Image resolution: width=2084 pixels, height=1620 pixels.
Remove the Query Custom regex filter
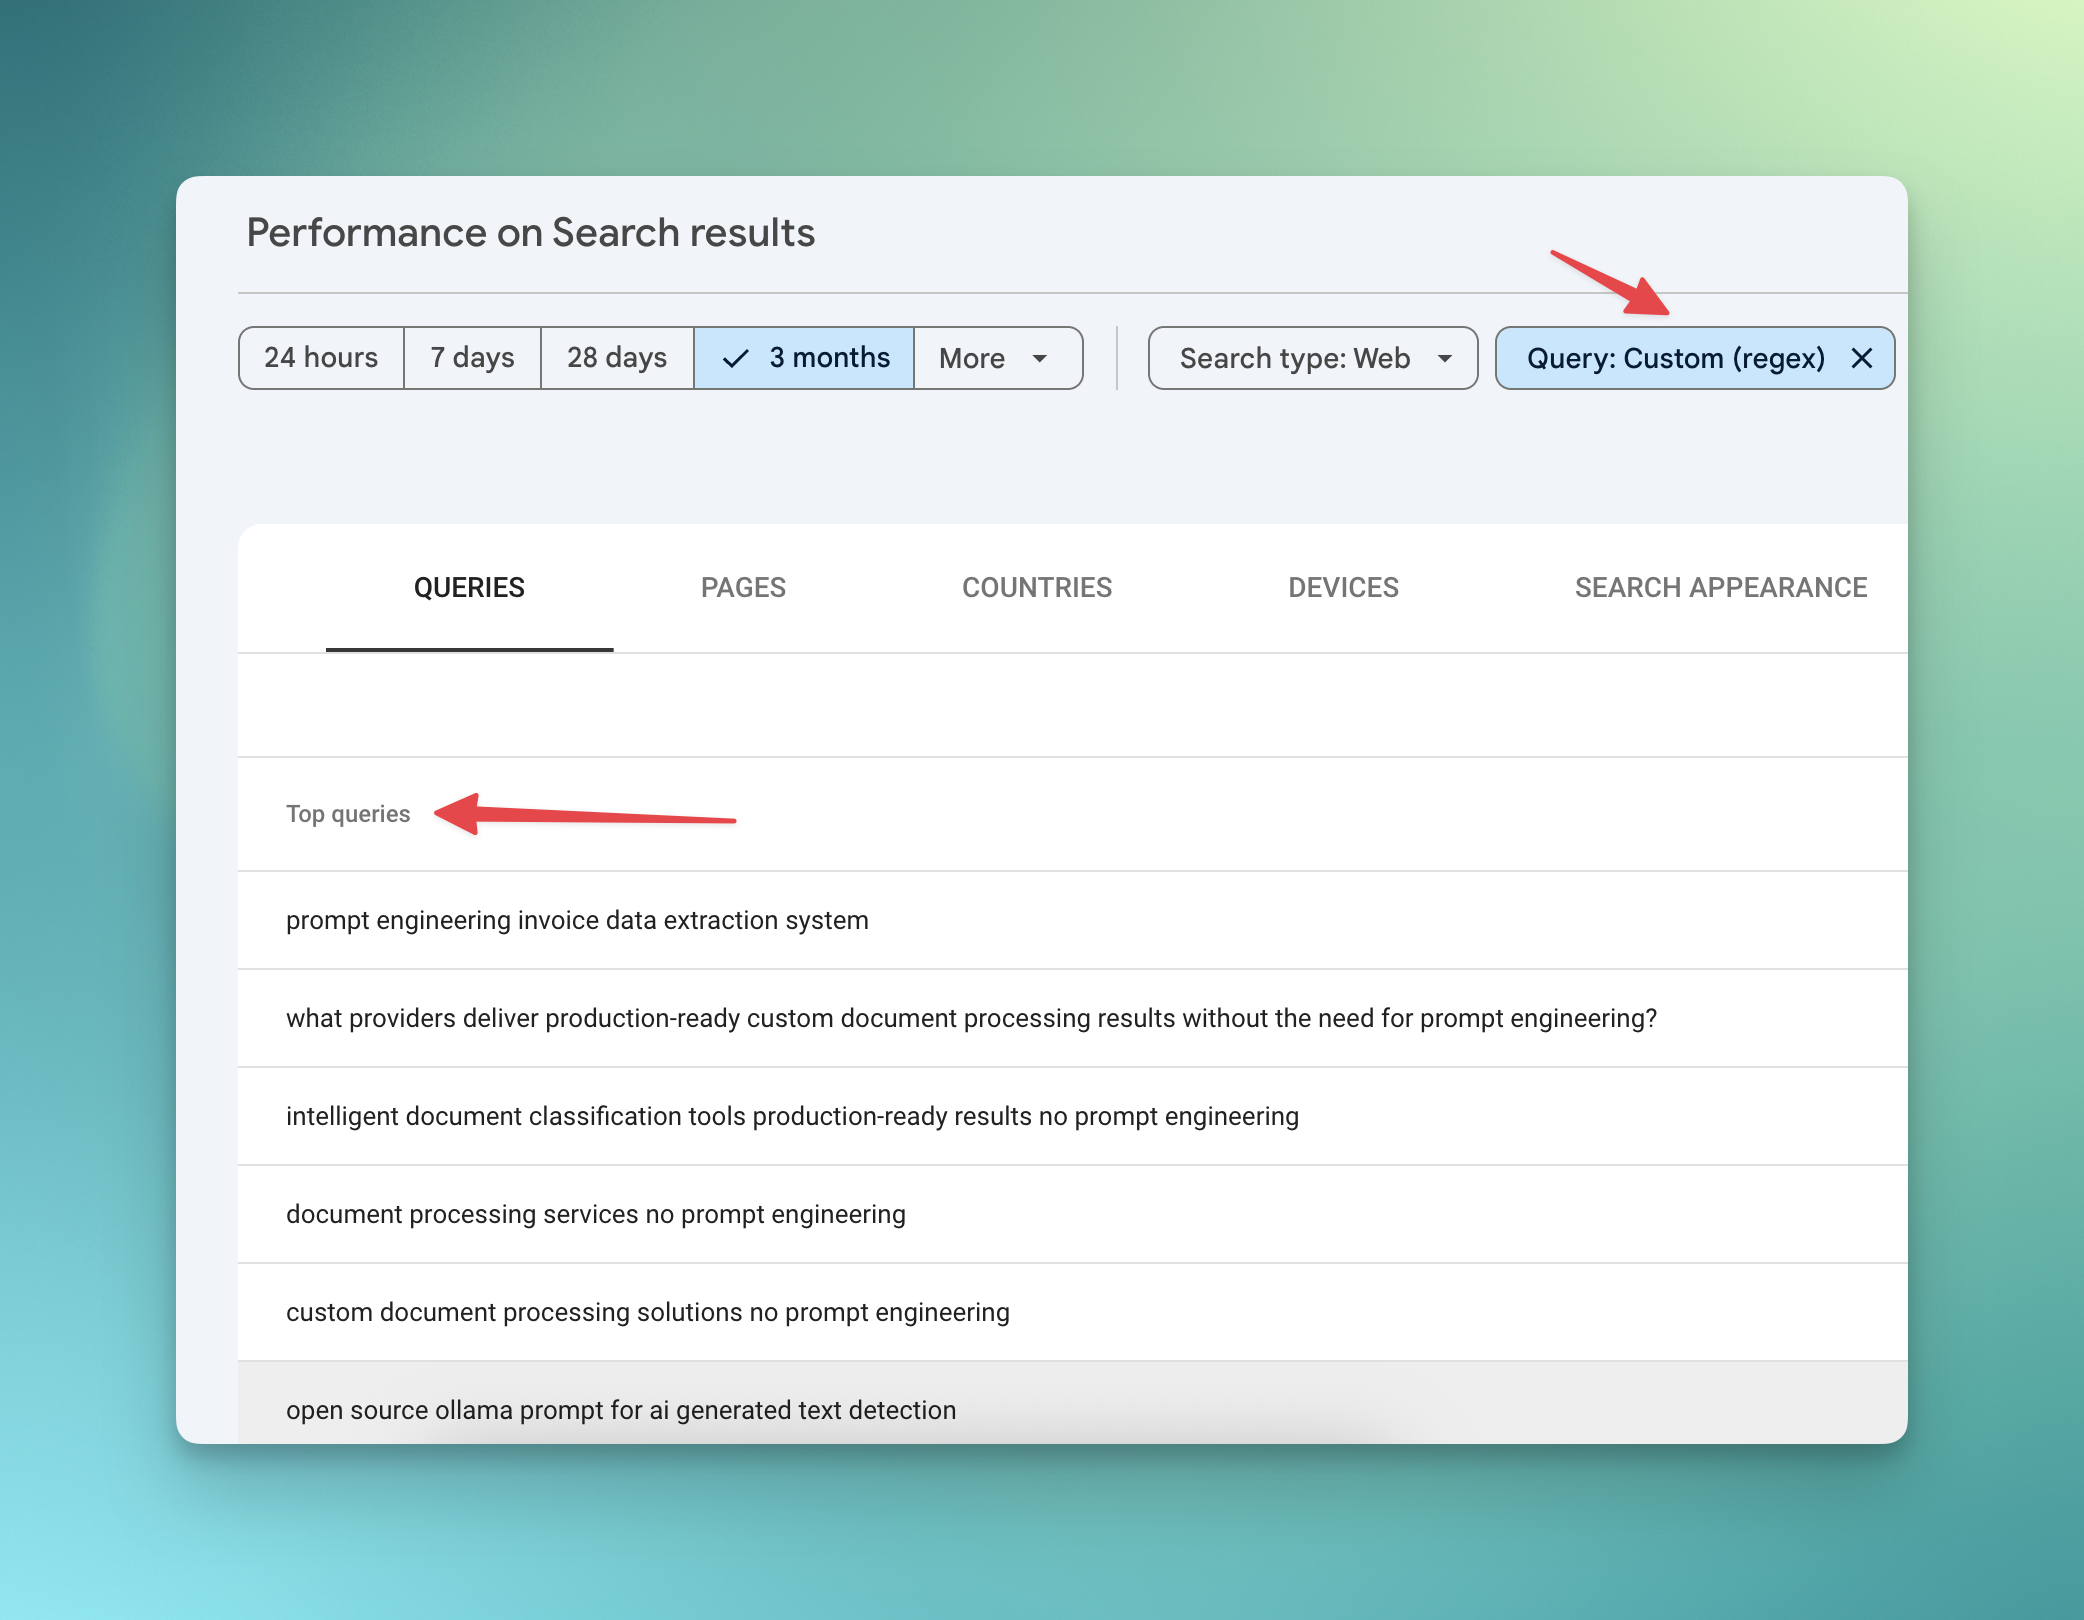1861,358
